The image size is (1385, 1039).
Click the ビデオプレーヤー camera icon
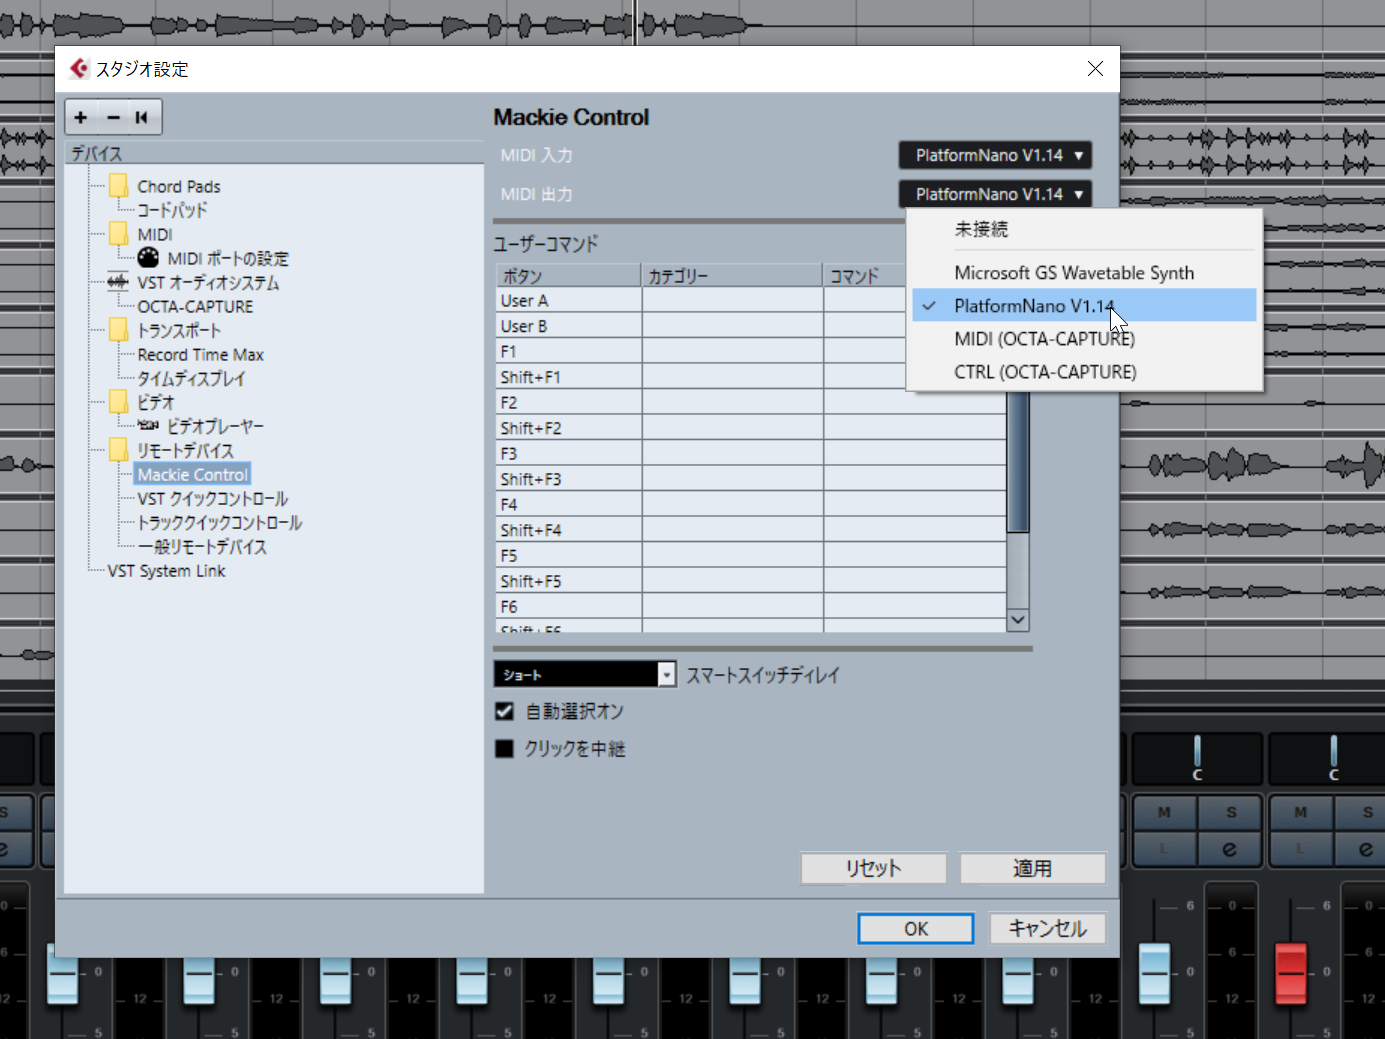coord(148,426)
